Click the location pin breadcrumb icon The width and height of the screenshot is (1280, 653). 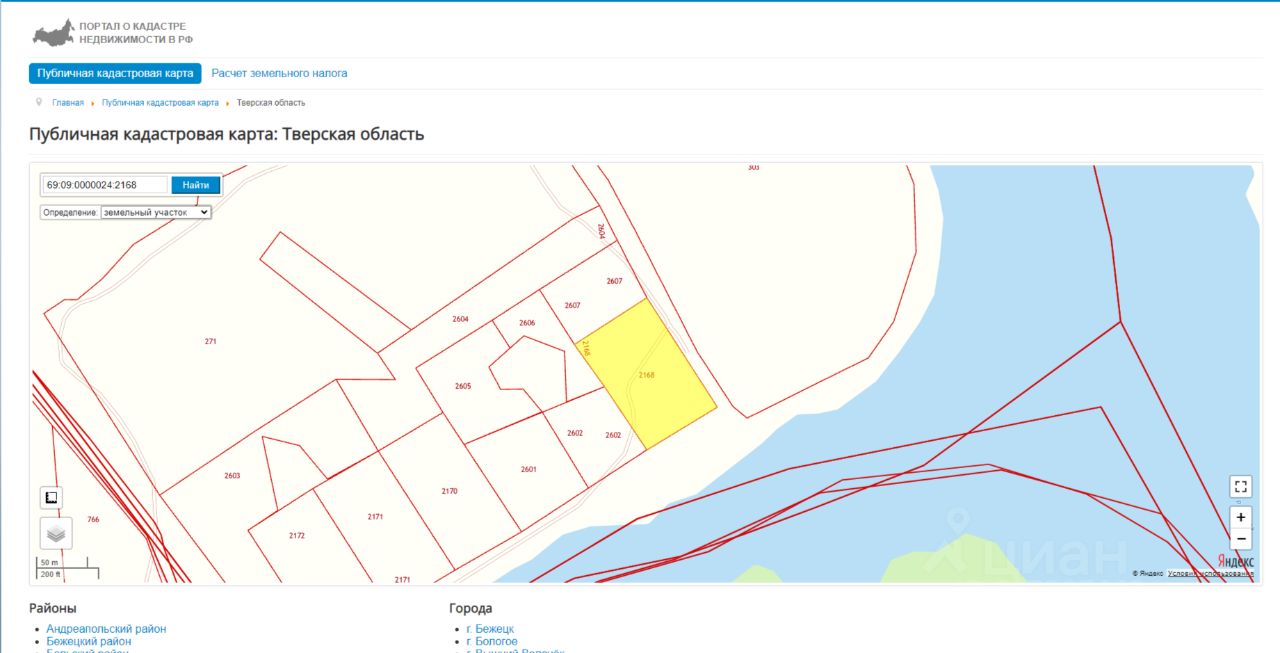(x=39, y=102)
